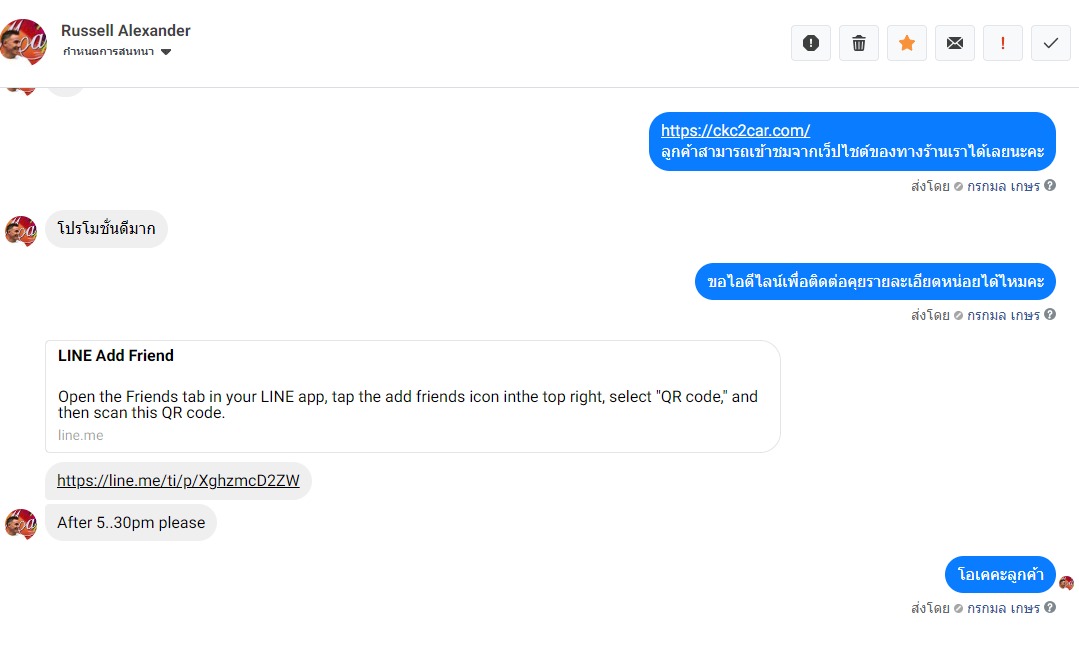Click seen-receipt avatar next to โอเคคะลูกค้า
Image resolution: width=1079 pixels, height=664 pixels.
(1066, 583)
